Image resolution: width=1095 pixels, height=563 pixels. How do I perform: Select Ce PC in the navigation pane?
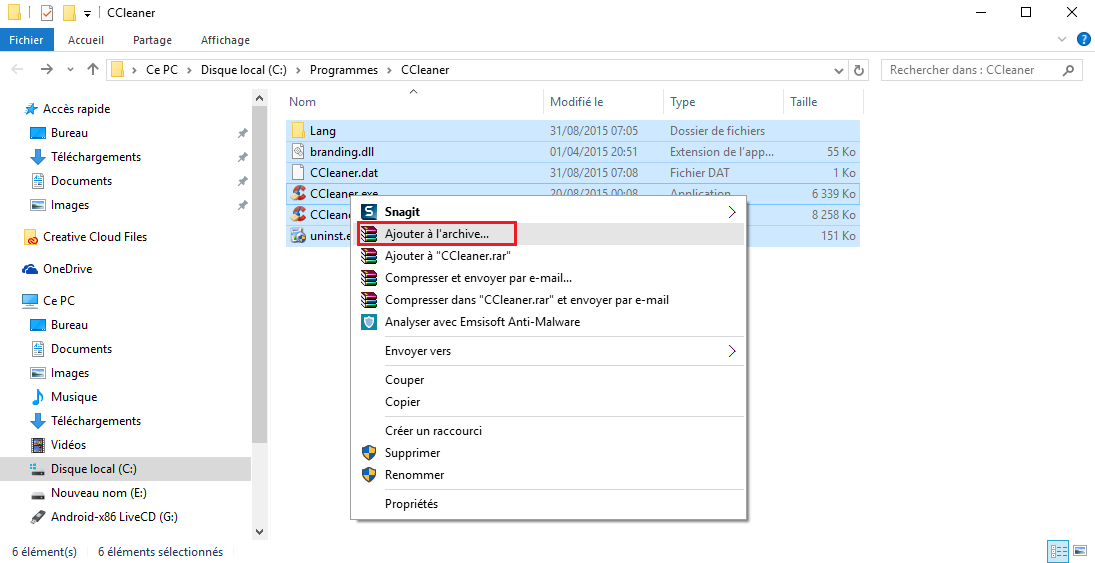tap(59, 300)
